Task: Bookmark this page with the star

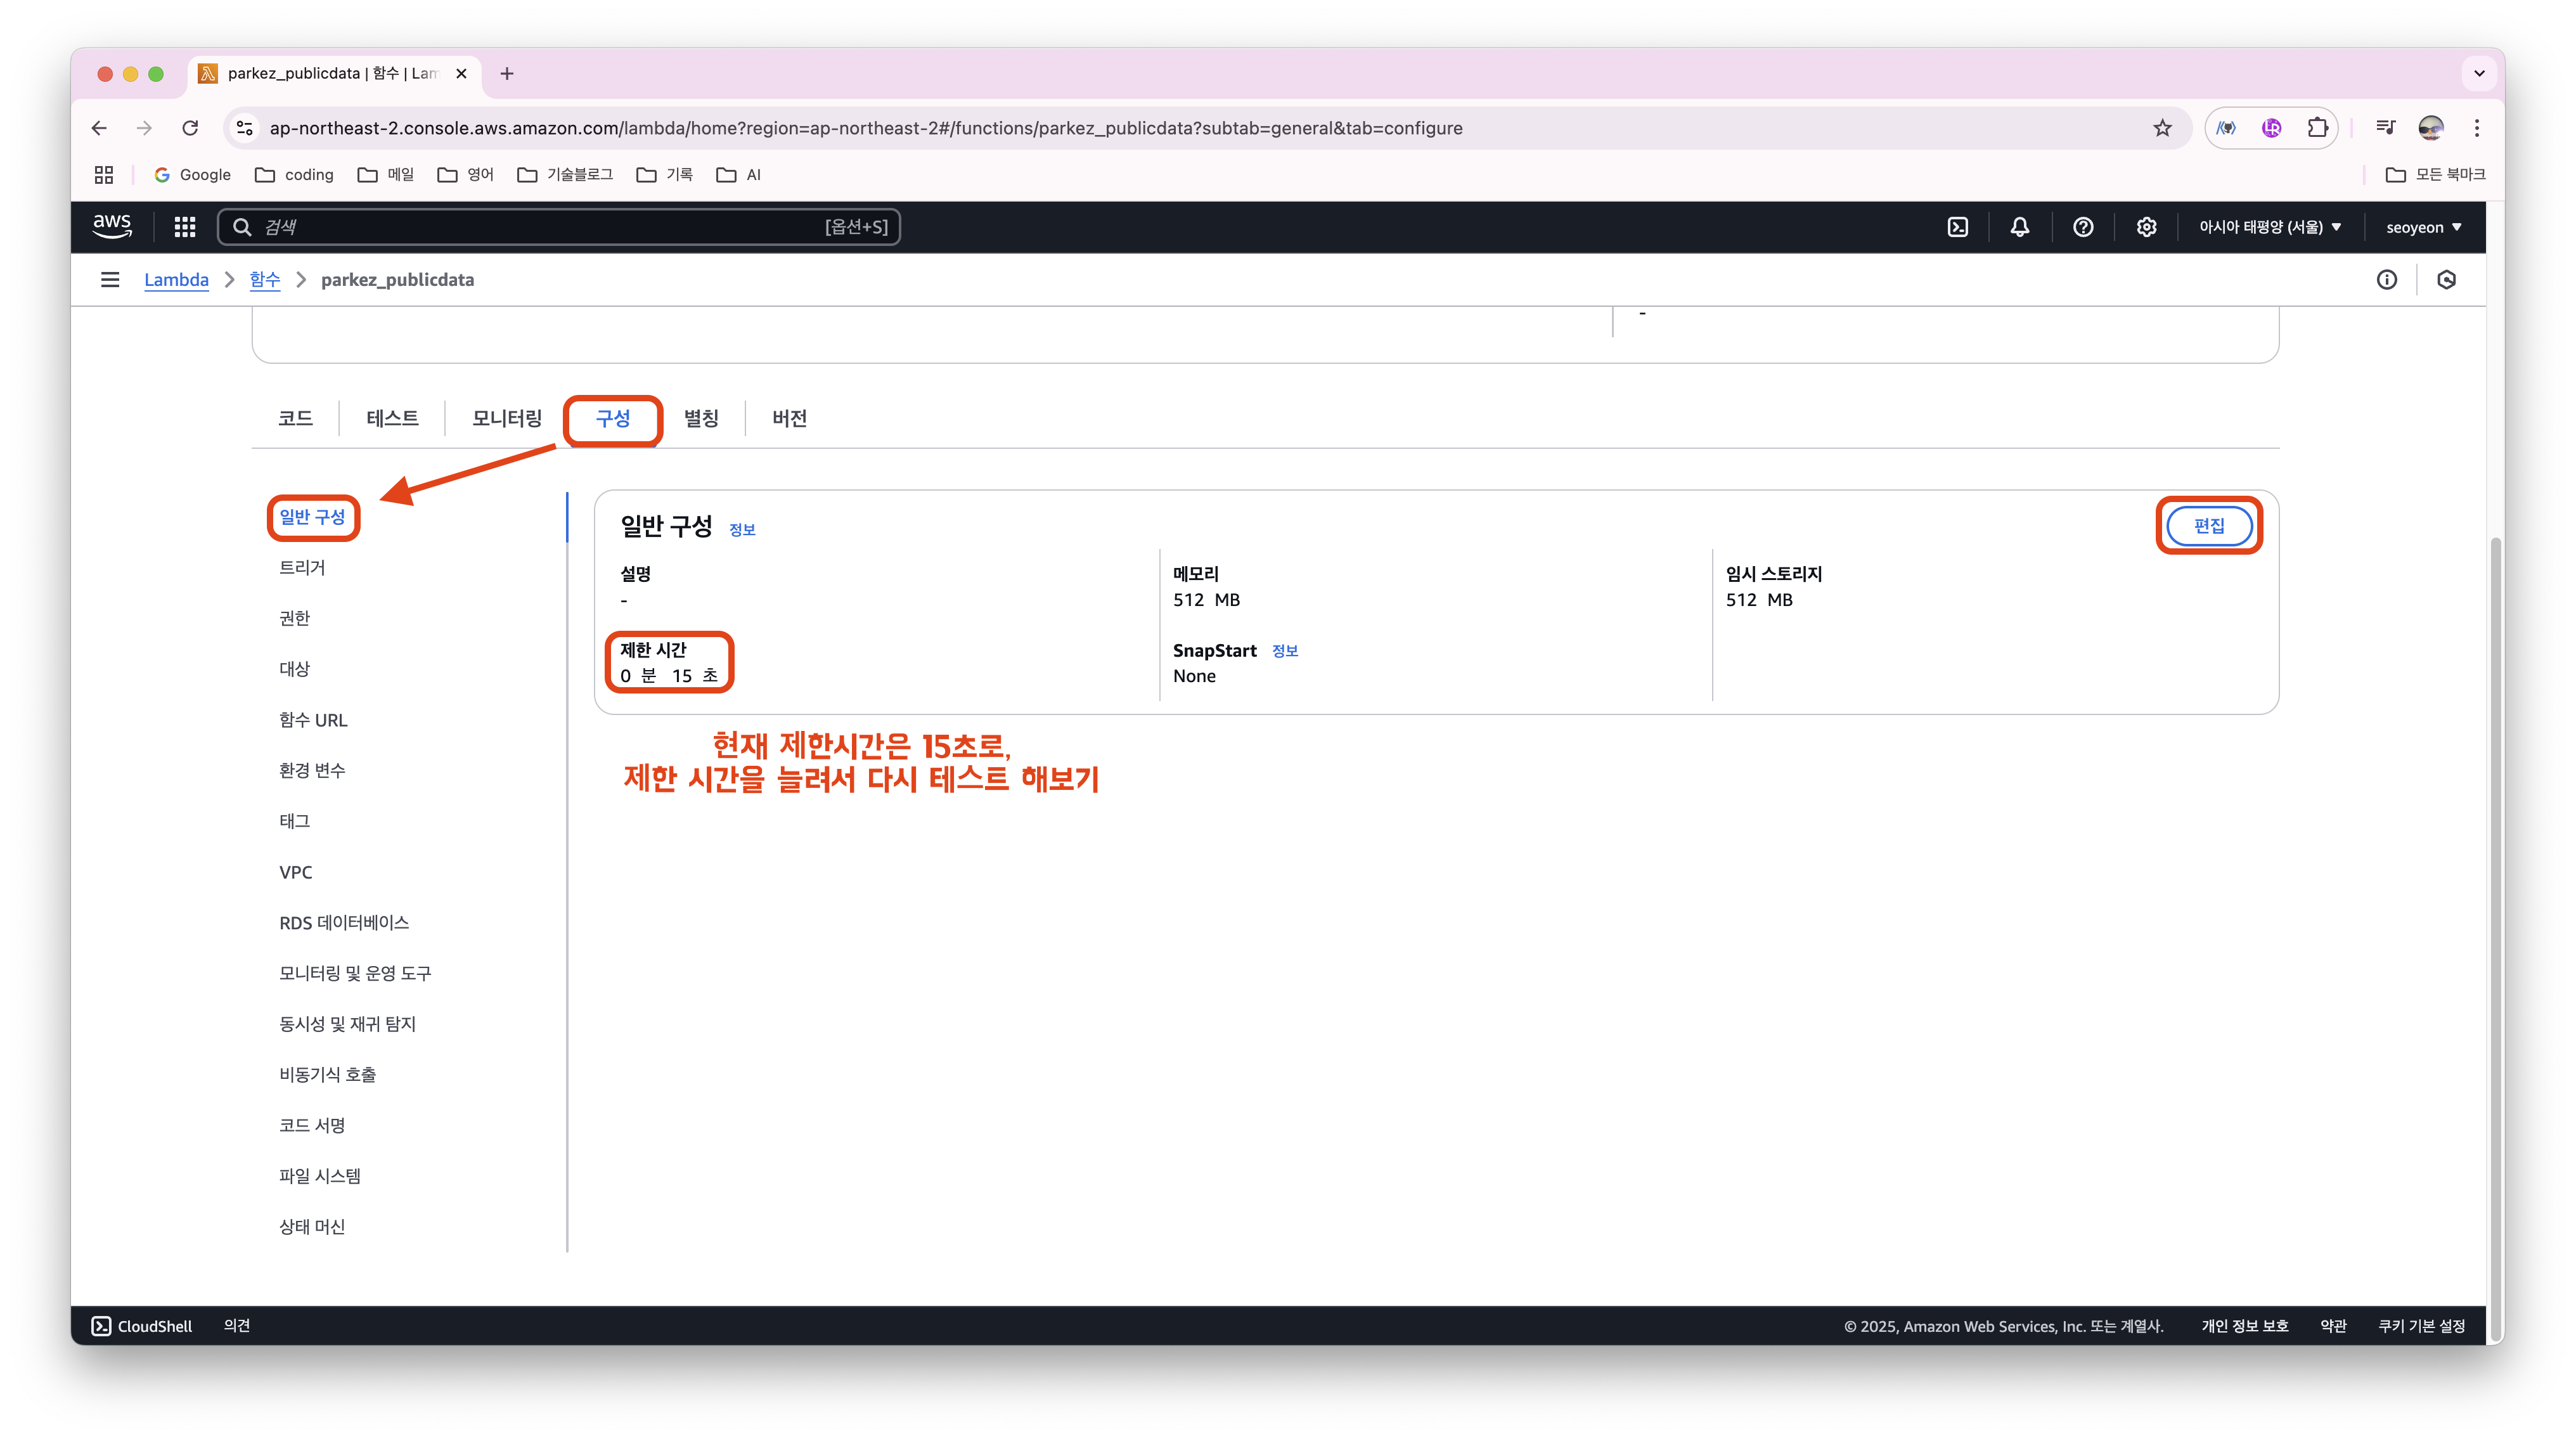Action: point(2162,128)
